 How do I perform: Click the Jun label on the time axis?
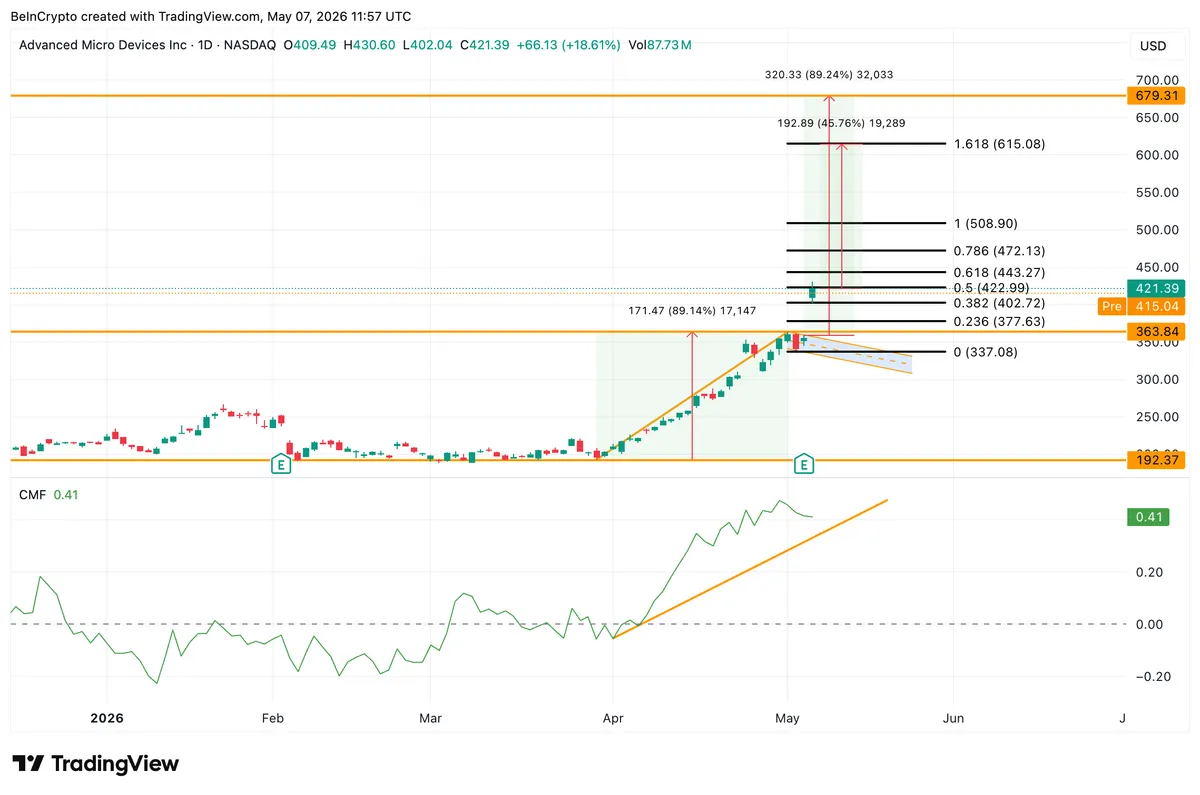click(954, 718)
